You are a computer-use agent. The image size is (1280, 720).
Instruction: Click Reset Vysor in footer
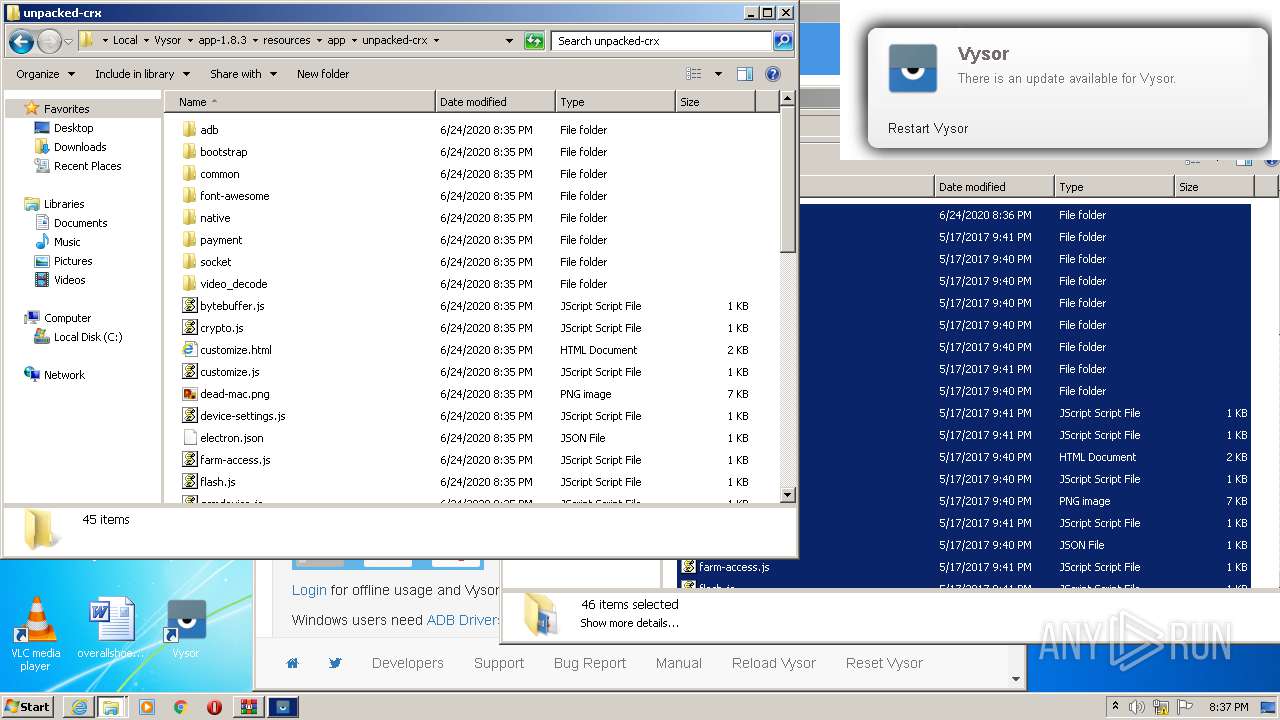click(x=884, y=663)
